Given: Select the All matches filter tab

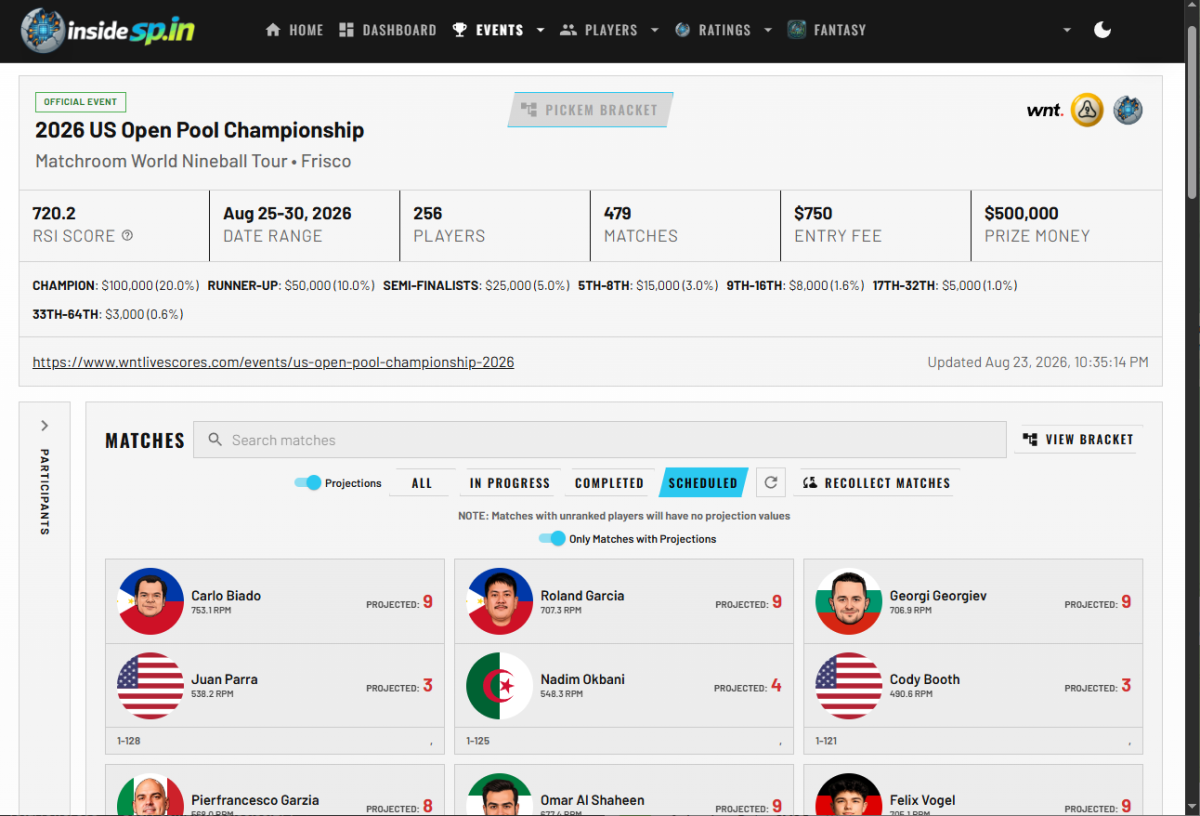Looking at the screenshot, I should tap(422, 483).
